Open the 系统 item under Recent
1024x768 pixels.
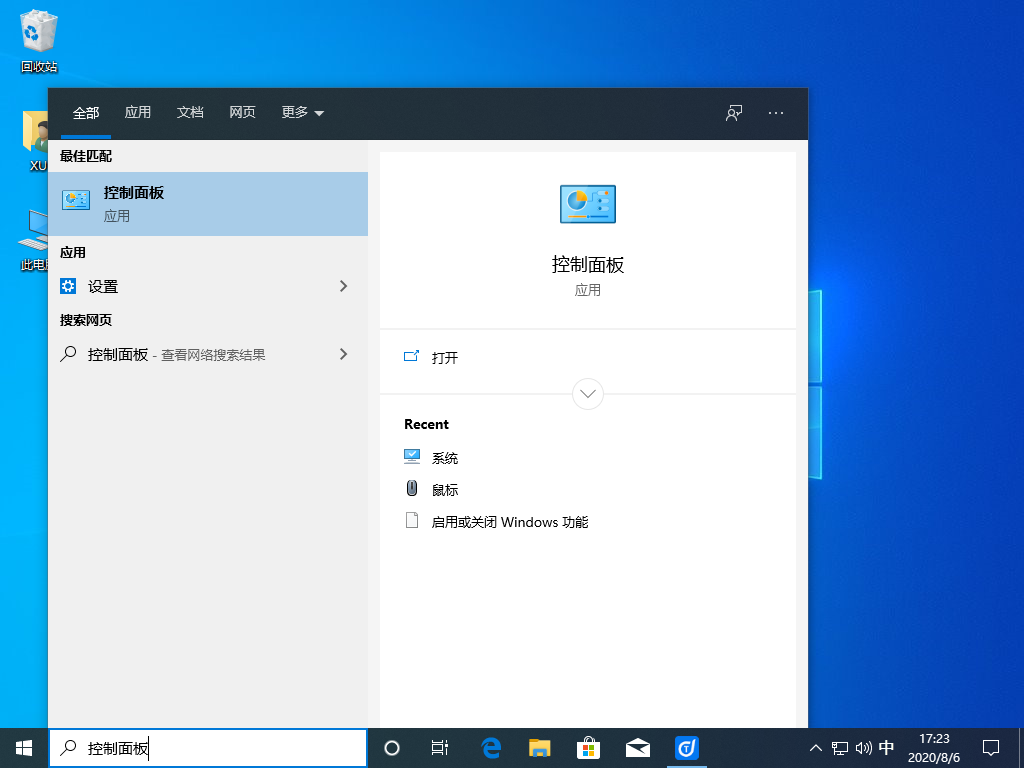click(x=447, y=457)
